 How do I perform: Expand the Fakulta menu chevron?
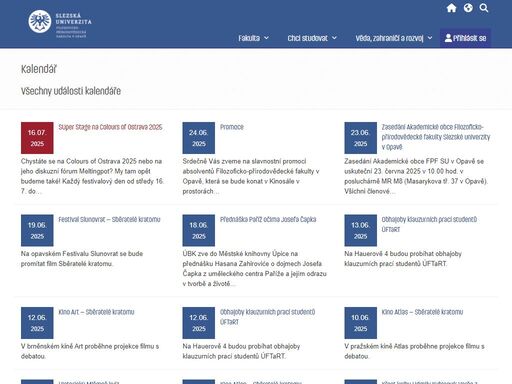[x=266, y=38]
